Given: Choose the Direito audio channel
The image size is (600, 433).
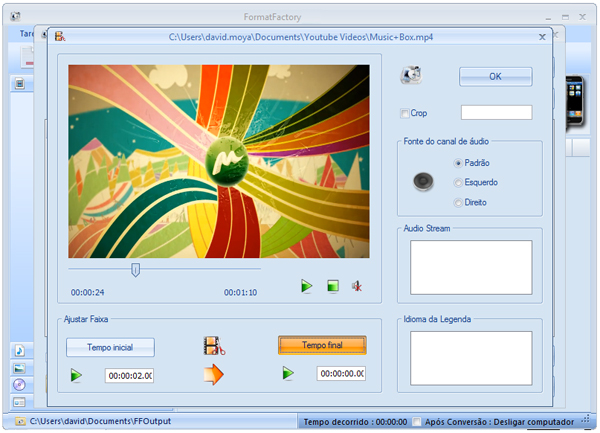Looking at the screenshot, I should pos(458,202).
